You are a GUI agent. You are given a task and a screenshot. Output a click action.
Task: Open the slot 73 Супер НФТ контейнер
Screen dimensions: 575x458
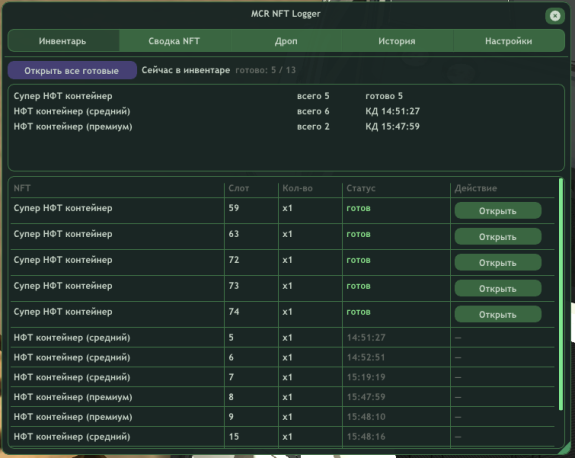(498, 289)
